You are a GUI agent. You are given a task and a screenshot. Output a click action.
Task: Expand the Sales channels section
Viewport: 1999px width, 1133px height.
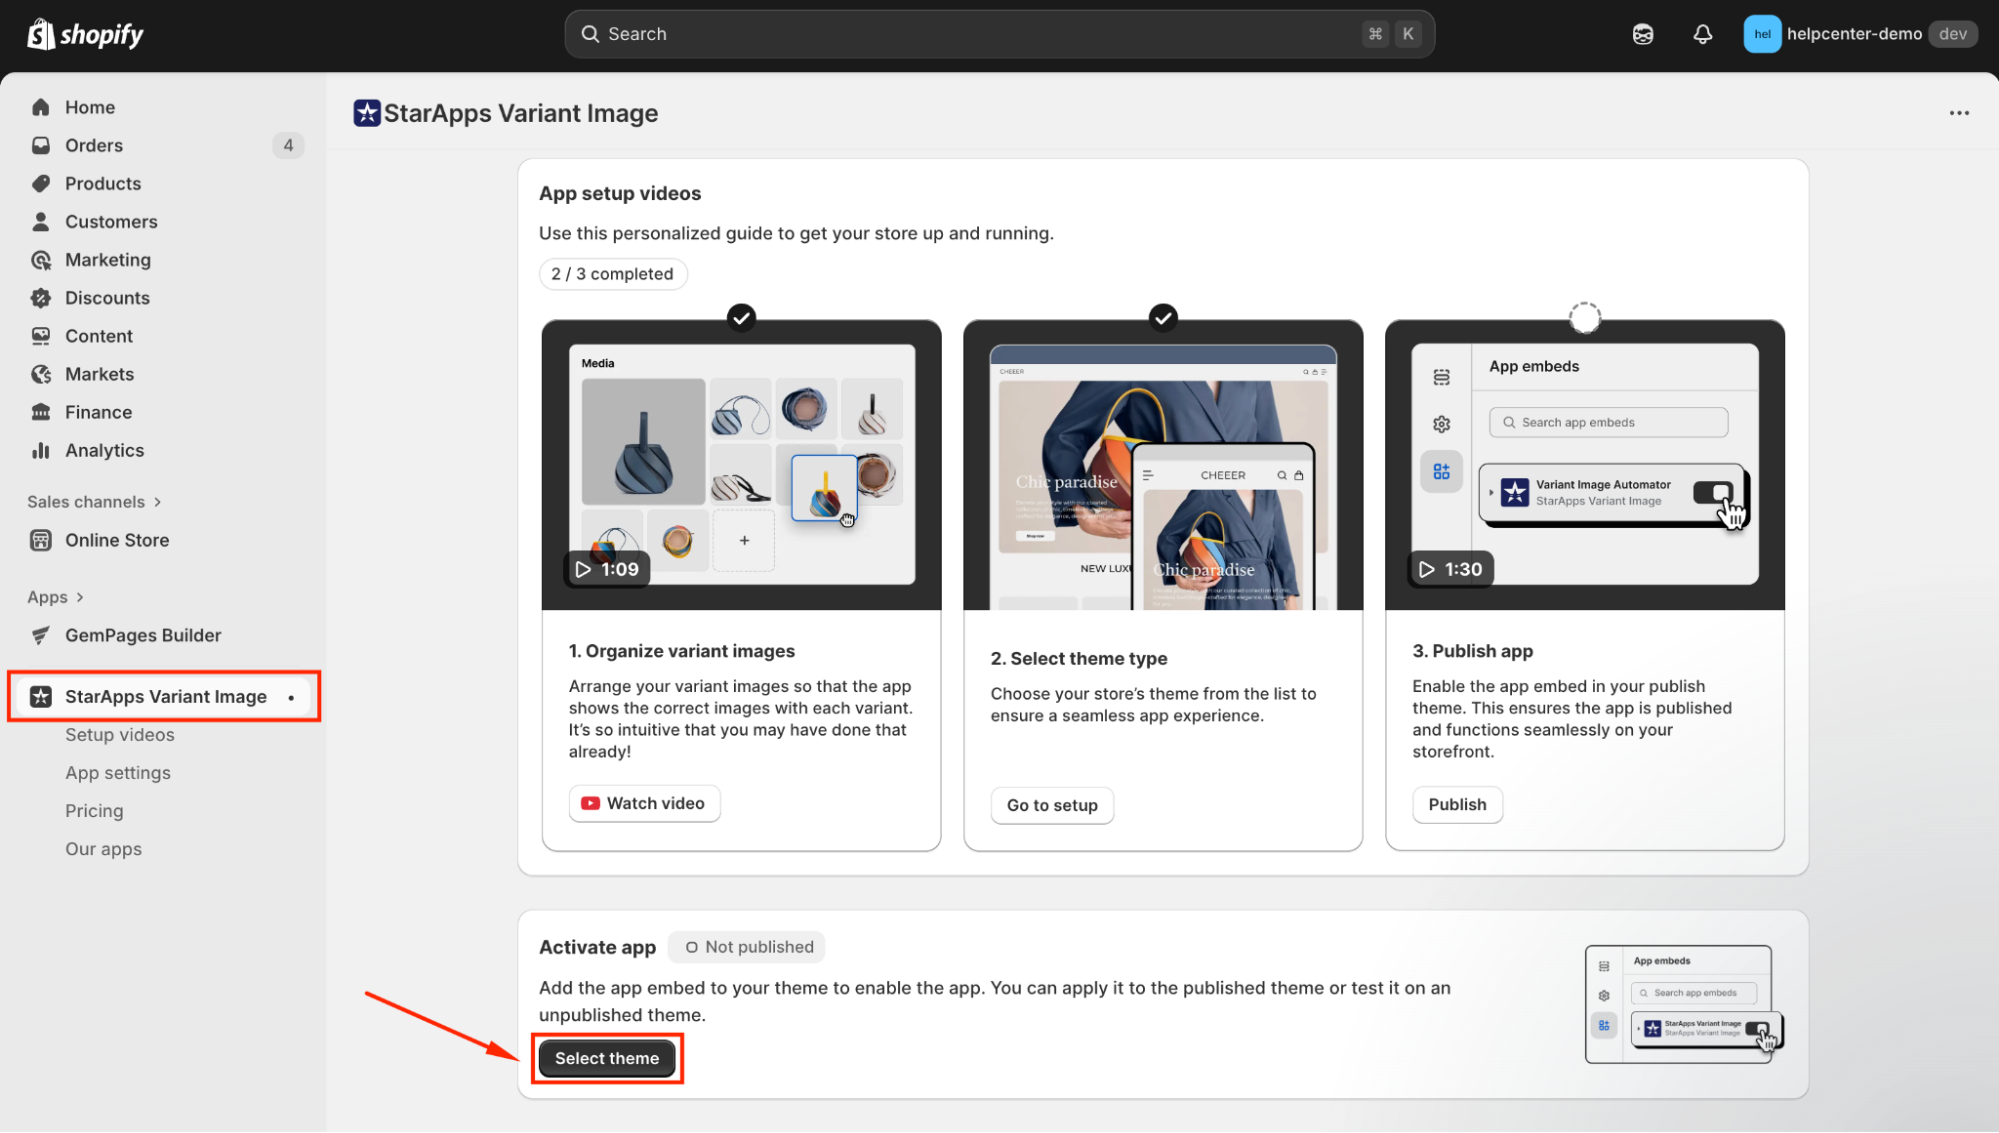coord(94,502)
